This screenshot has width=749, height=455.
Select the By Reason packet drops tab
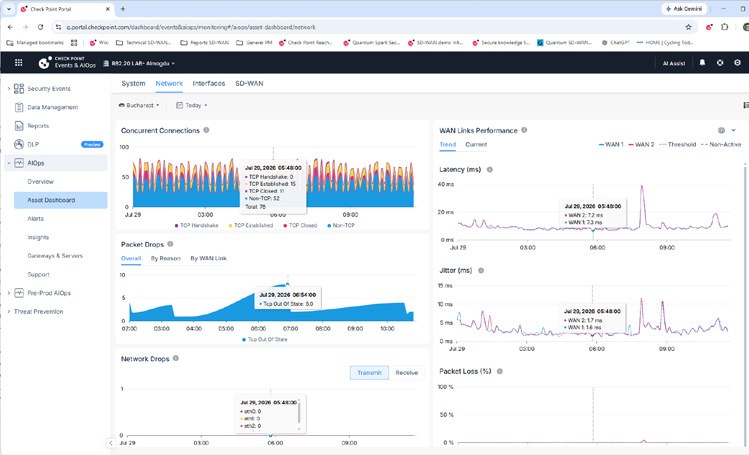click(x=166, y=258)
